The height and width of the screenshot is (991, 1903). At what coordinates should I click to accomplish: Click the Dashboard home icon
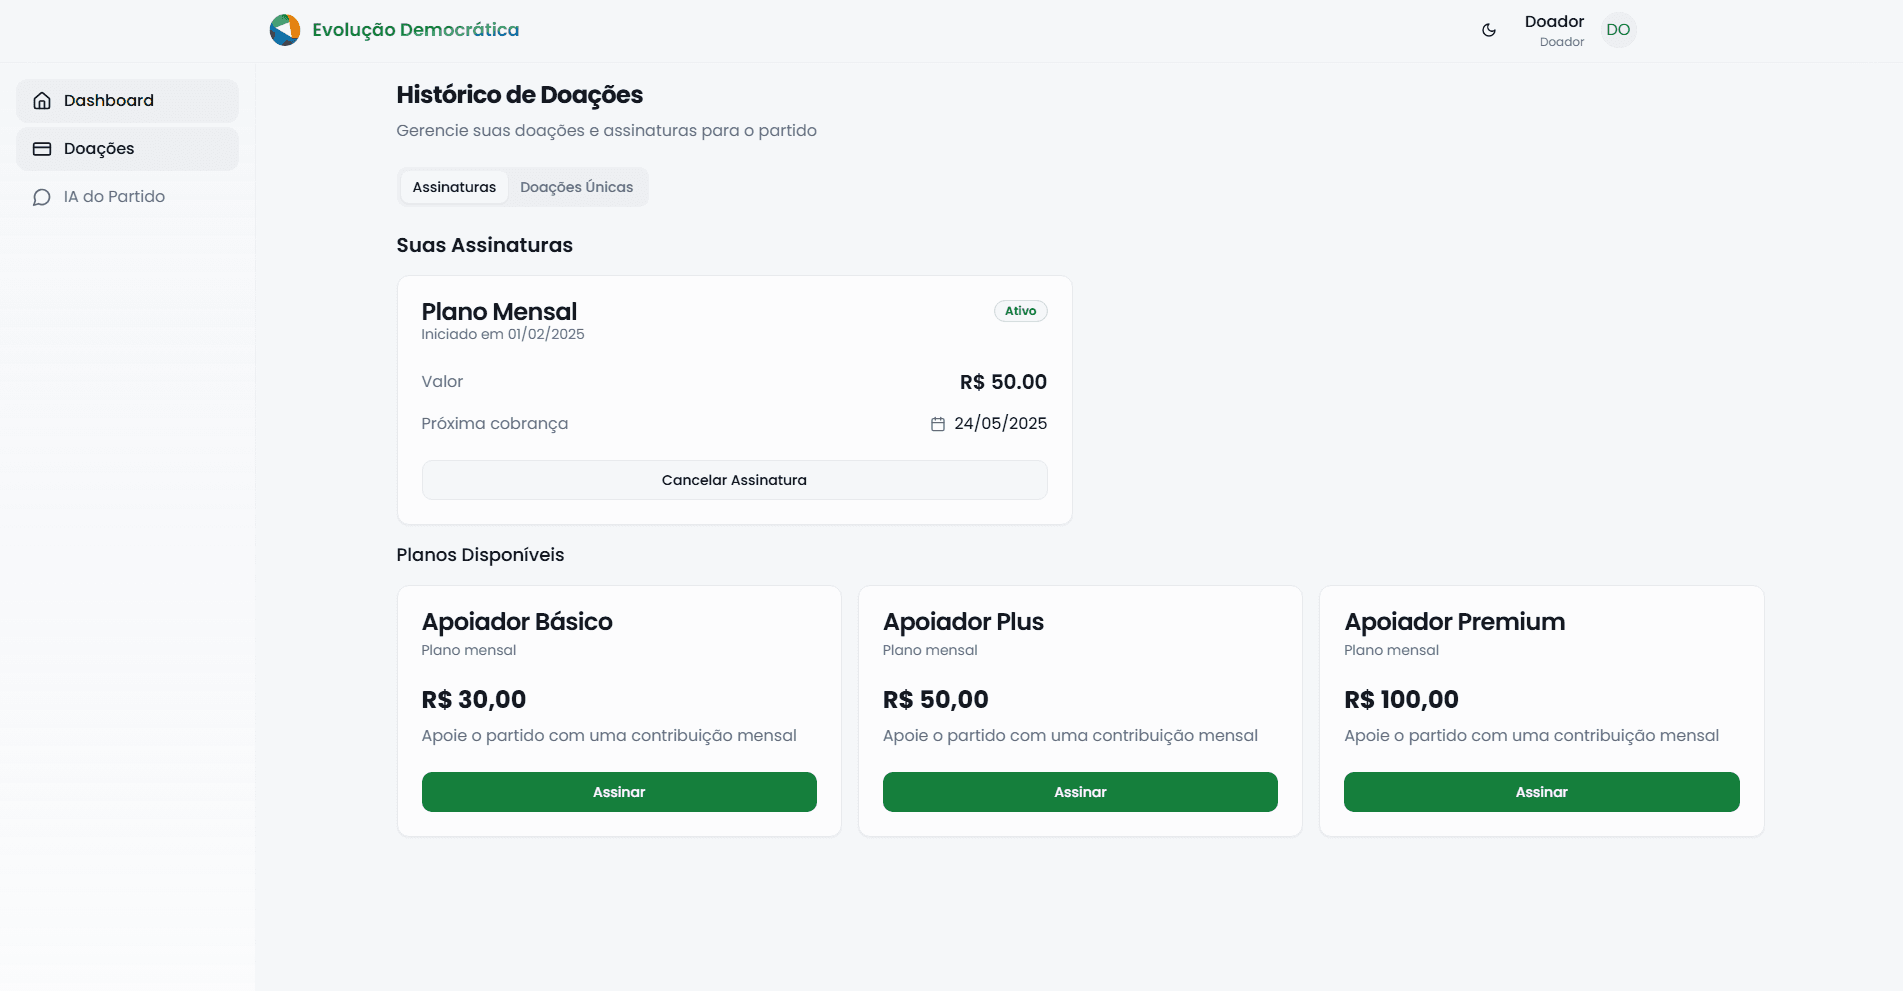click(x=42, y=101)
